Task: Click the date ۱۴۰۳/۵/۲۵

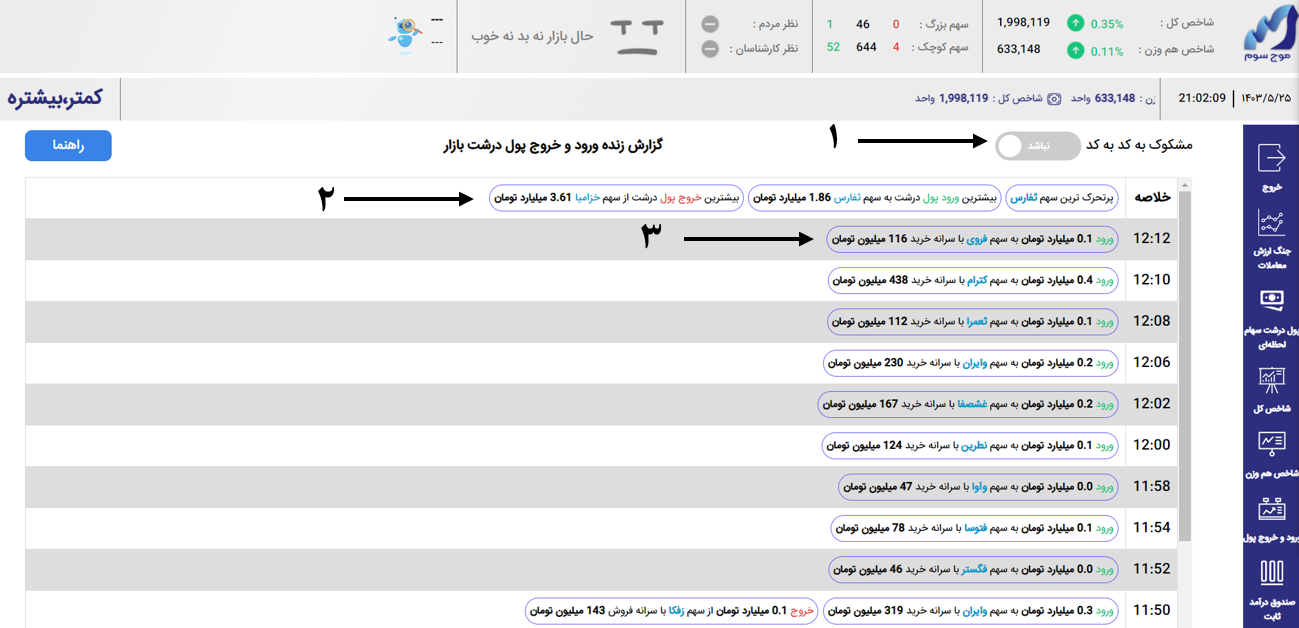Action: (1266, 98)
